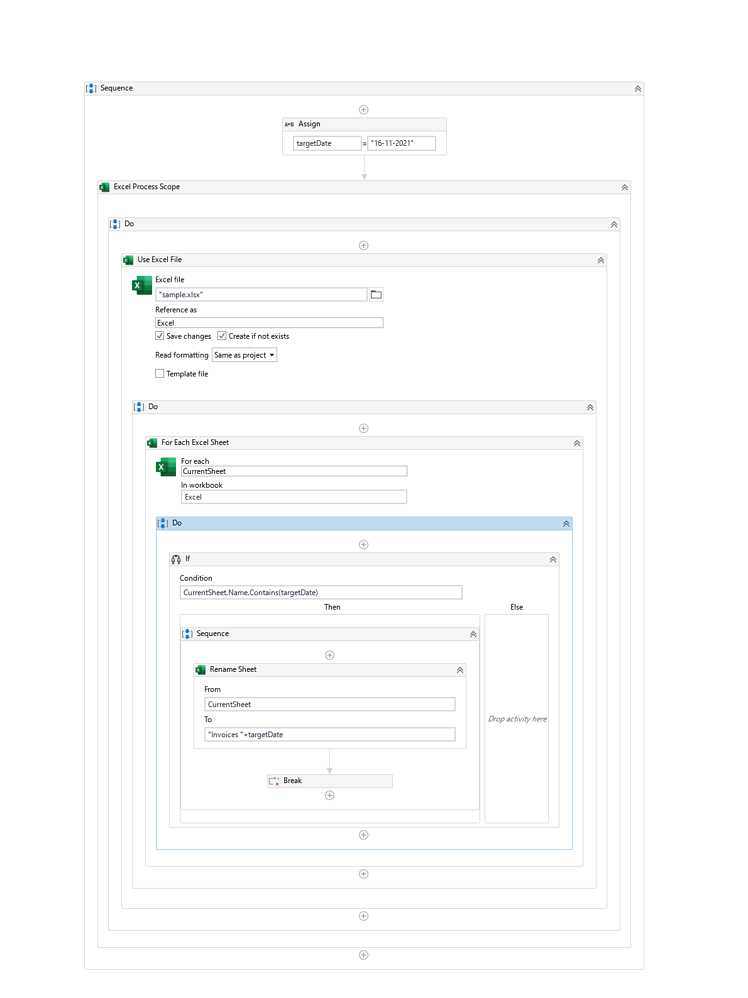Click the If activity's condition icon
748x998 pixels.
[x=176, y=559]
